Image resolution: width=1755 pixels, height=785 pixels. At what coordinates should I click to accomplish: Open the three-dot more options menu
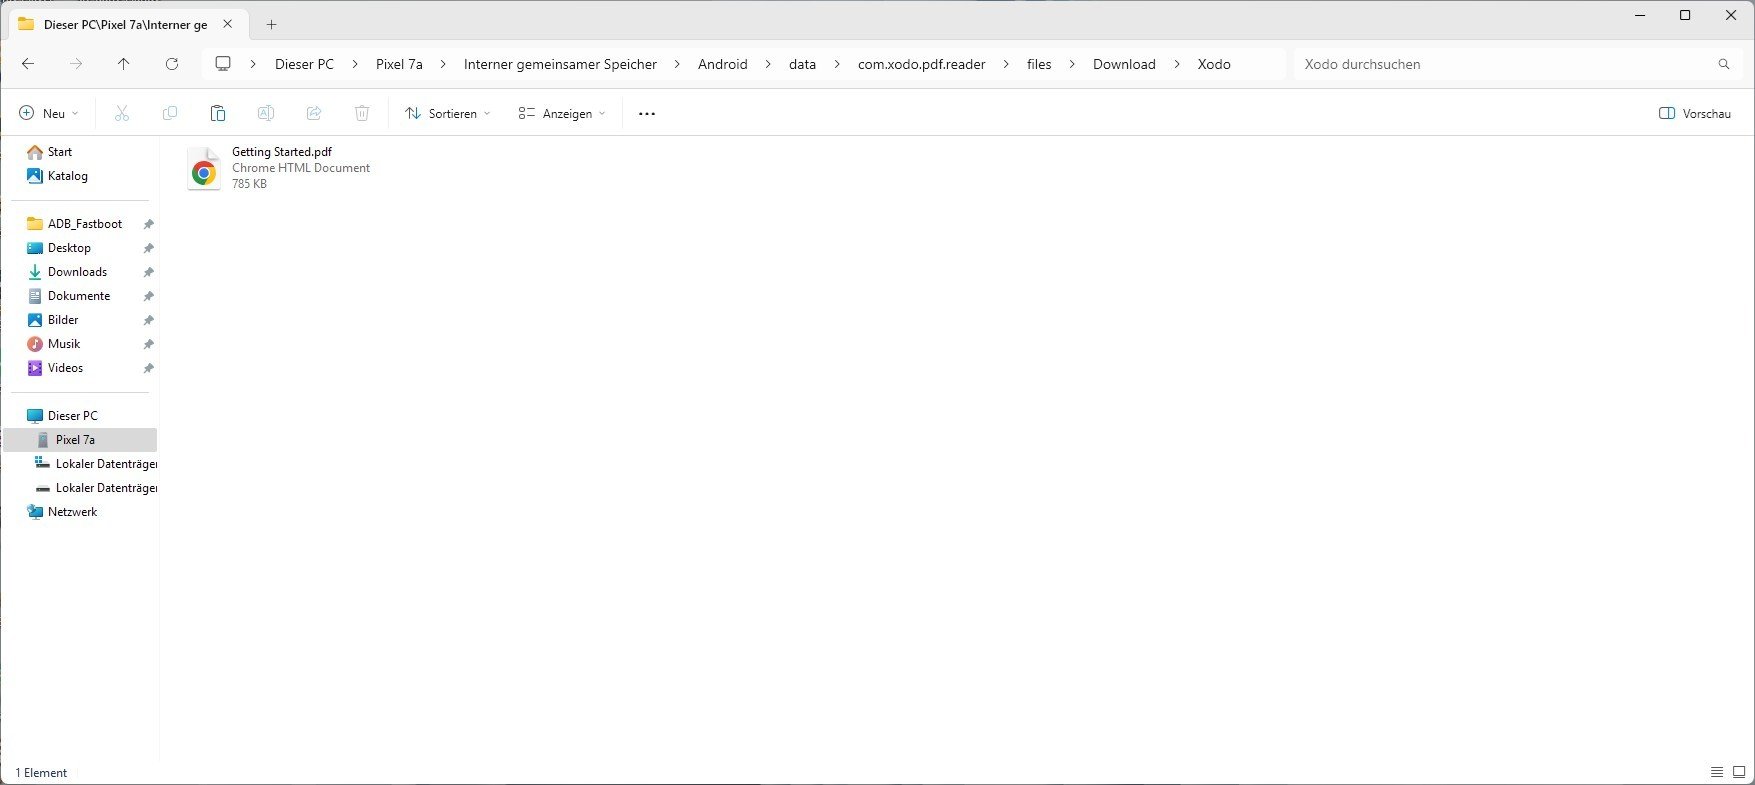click(x=647, y=114)
